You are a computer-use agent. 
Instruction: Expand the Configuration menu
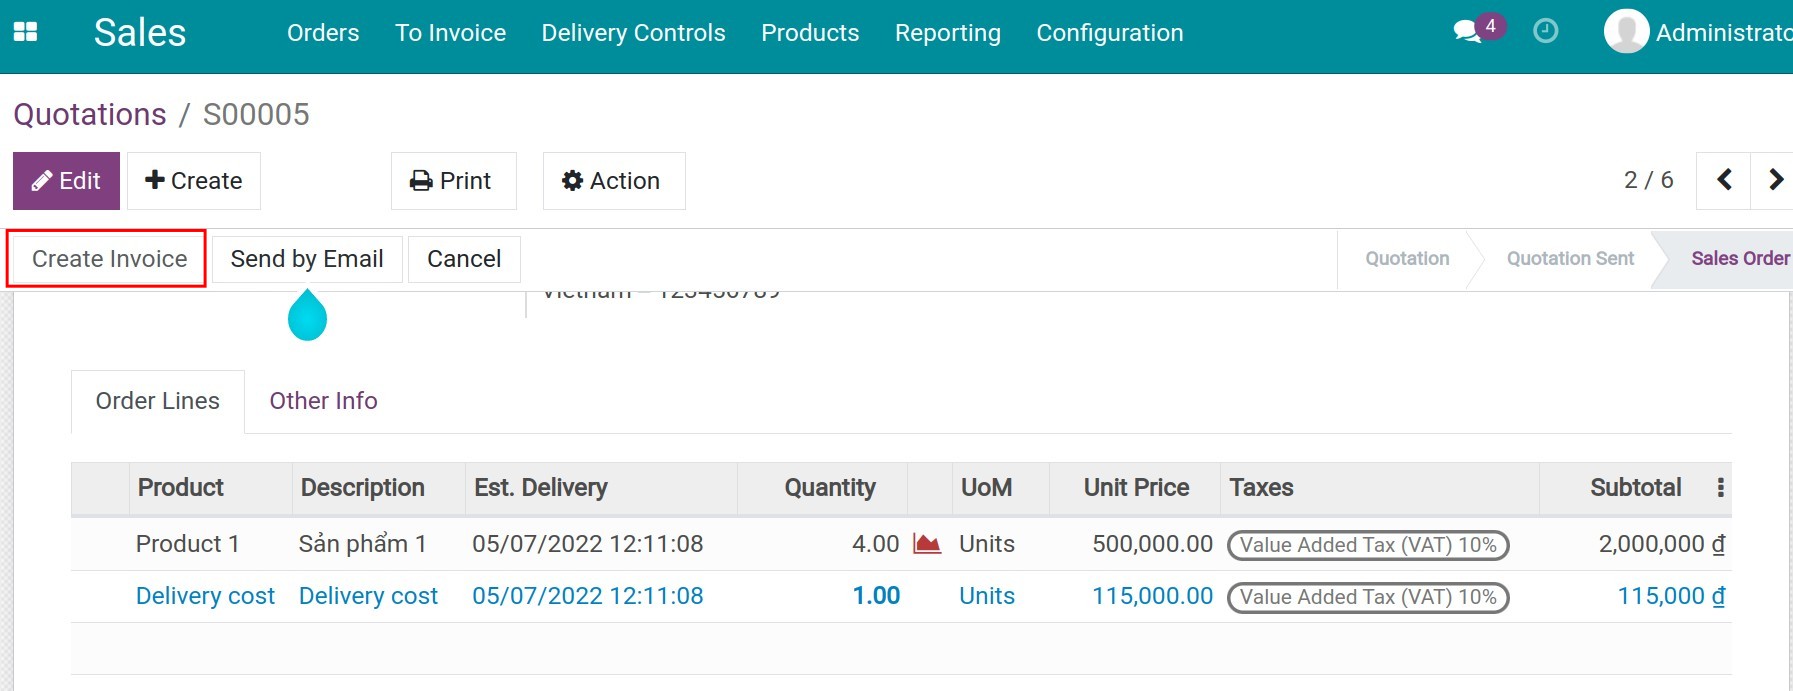[1109, 33]
